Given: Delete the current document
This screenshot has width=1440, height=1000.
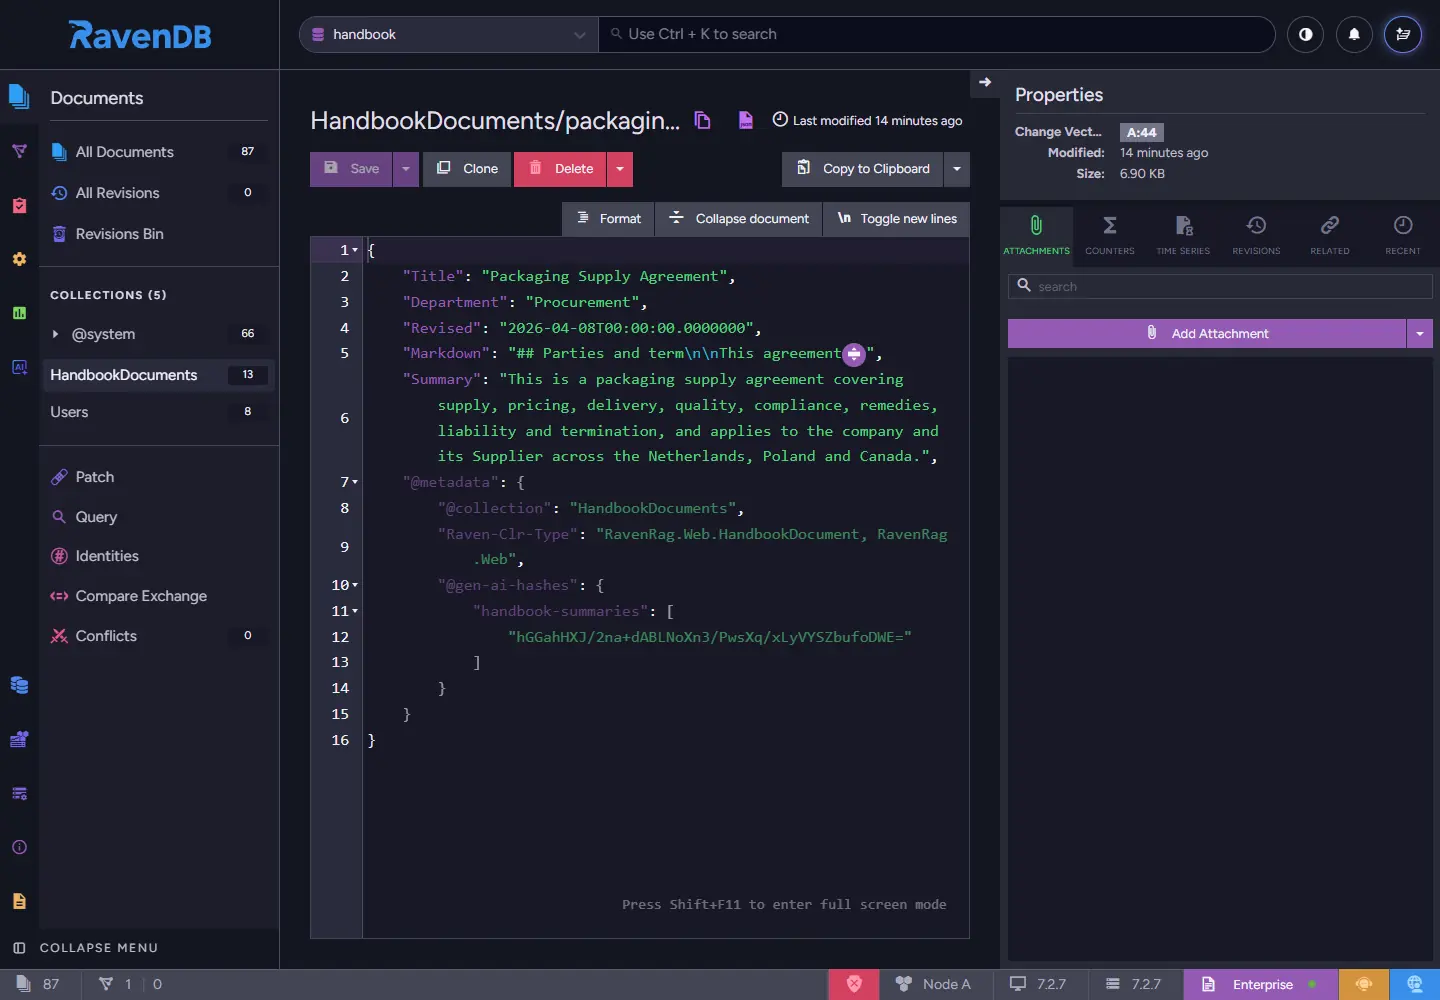Looking at the screenshot, I should click(x=561, y=169).
